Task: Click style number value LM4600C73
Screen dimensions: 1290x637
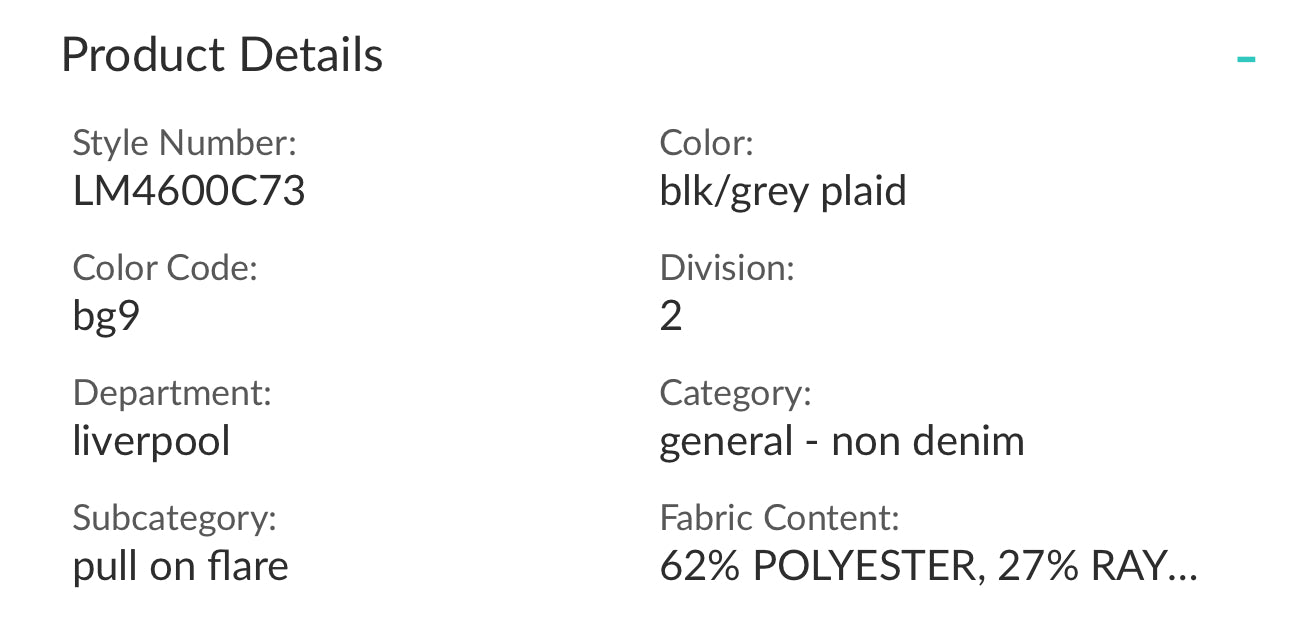Action: coord(189,191)
